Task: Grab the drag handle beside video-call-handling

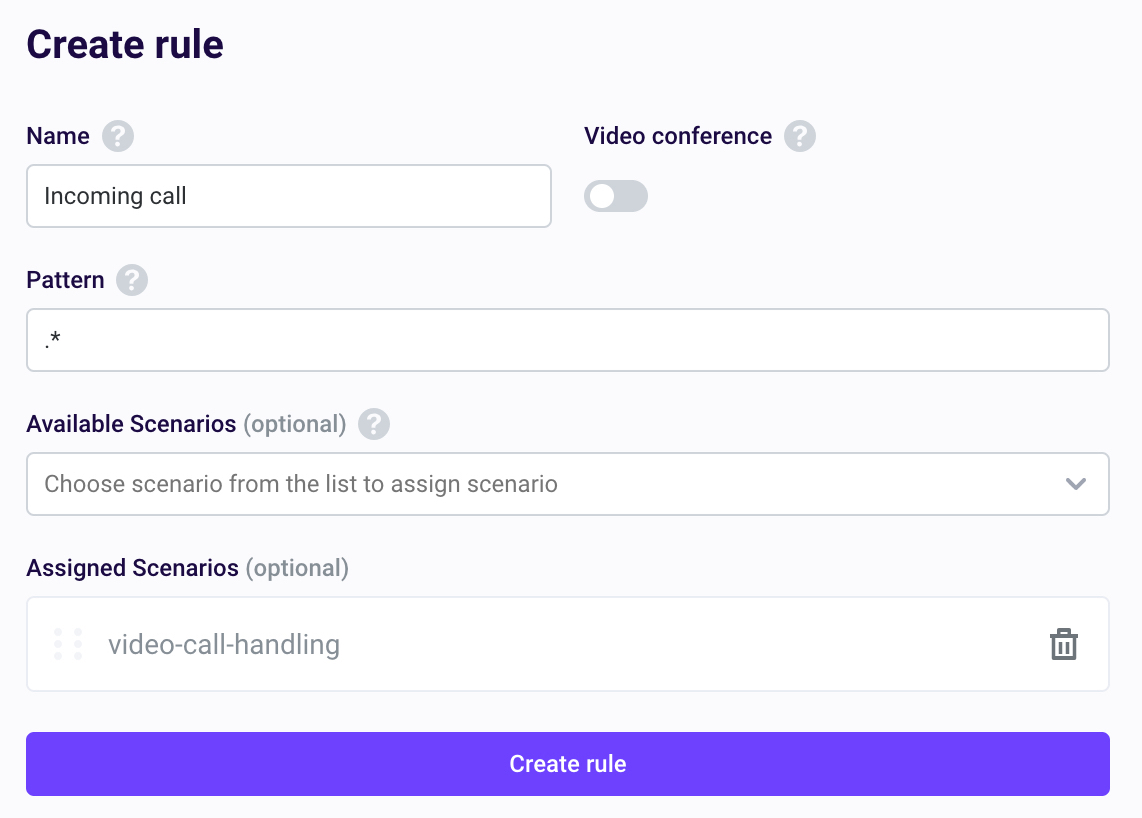Action: click(x=68, y=645)
